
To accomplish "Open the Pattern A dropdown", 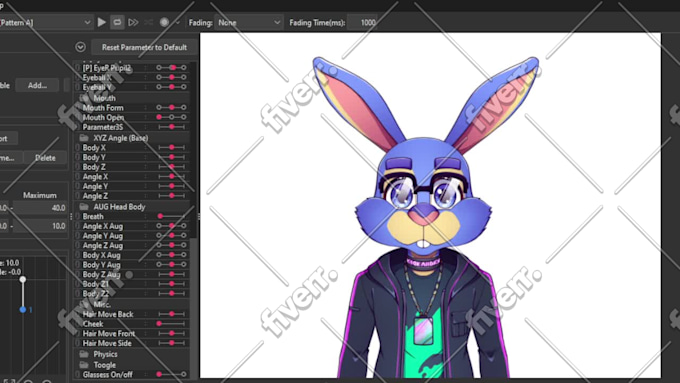I will (x=46, y=22).
